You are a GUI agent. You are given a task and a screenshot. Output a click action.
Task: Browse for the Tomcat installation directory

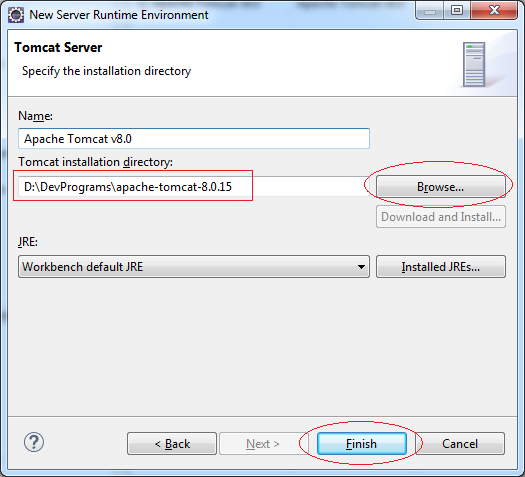pyautogui.click(x=441, y=186)
